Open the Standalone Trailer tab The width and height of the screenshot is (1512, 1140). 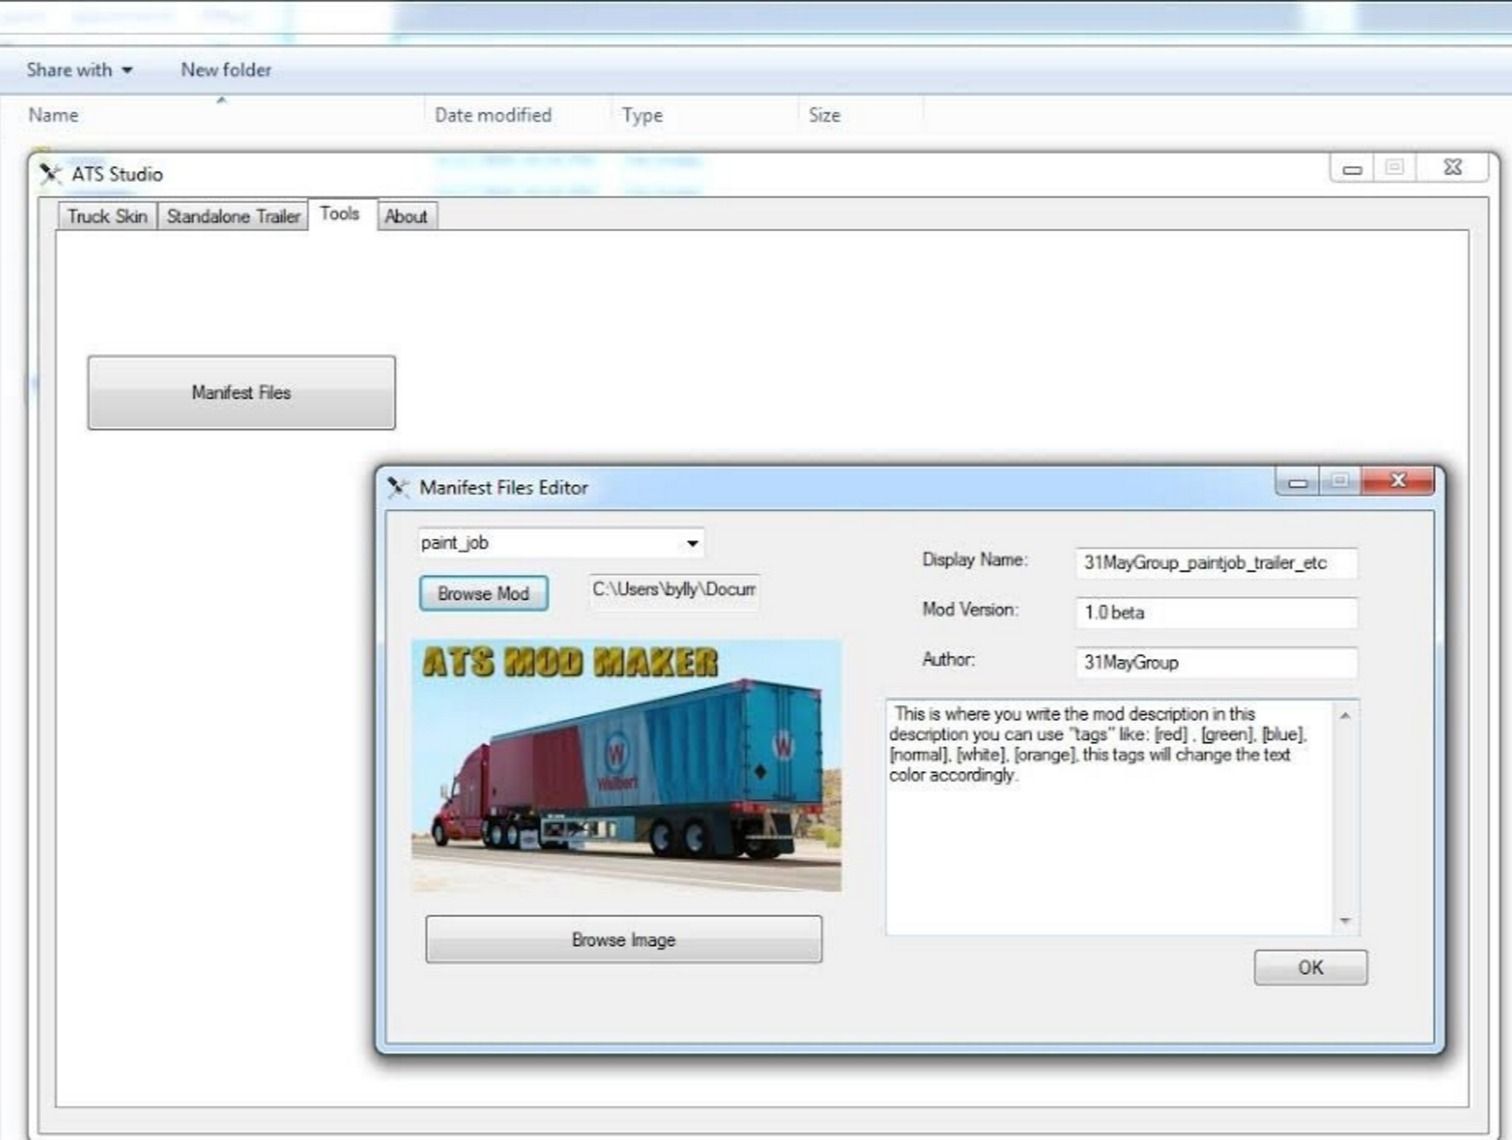point(233,216)
